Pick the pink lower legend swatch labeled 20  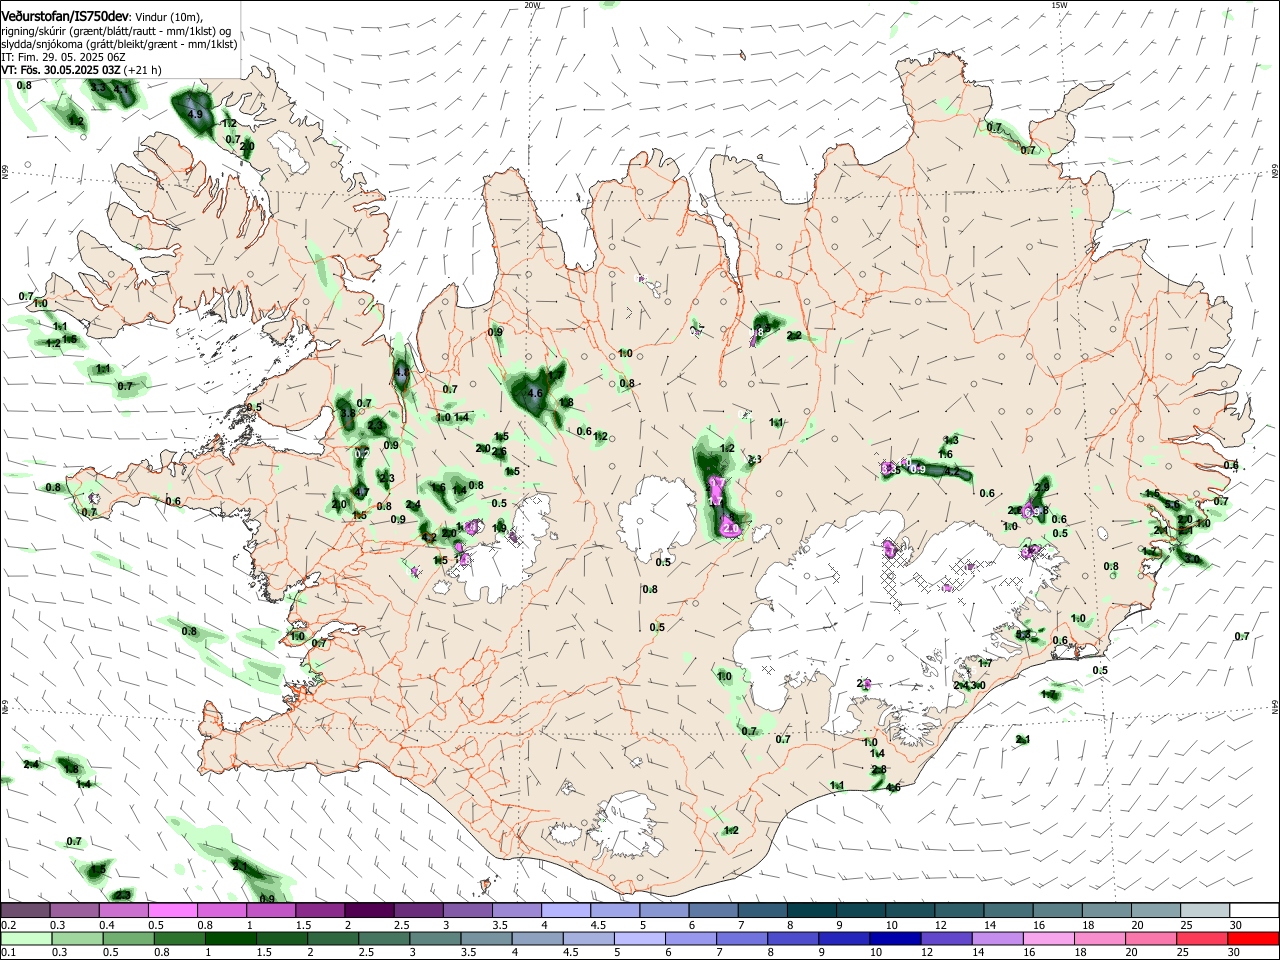pyautogui.click(x=1152, y=939)
